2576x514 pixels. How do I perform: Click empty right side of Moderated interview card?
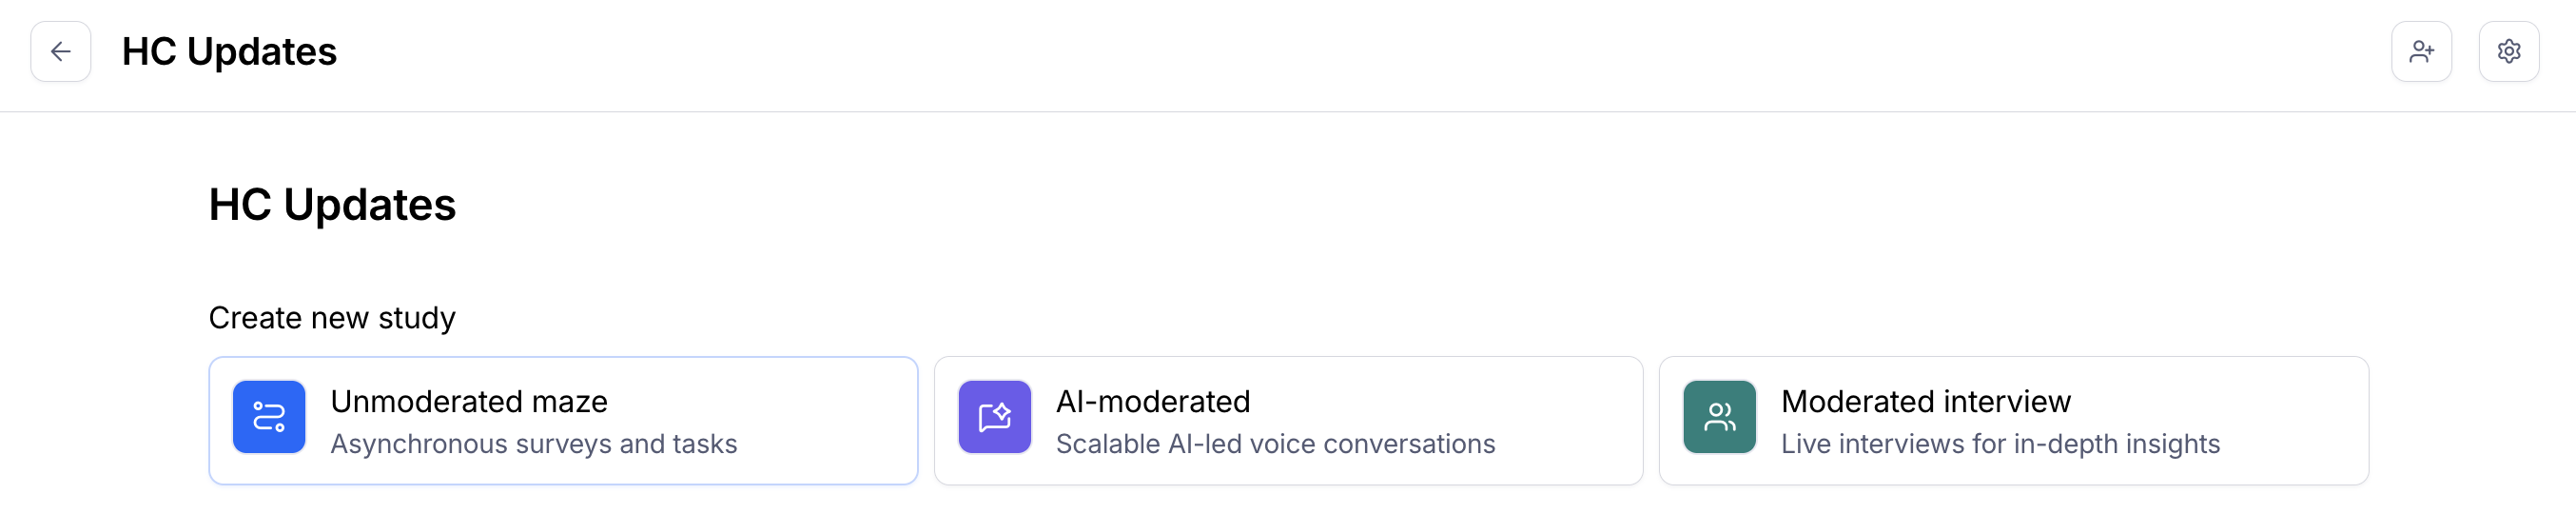[x=2300, y=420]
